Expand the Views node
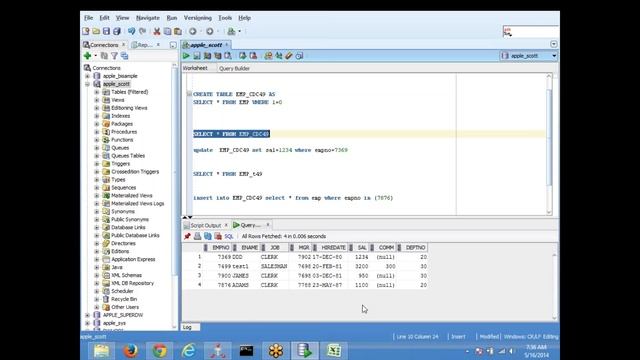The image size is (640, 360). 97,100
